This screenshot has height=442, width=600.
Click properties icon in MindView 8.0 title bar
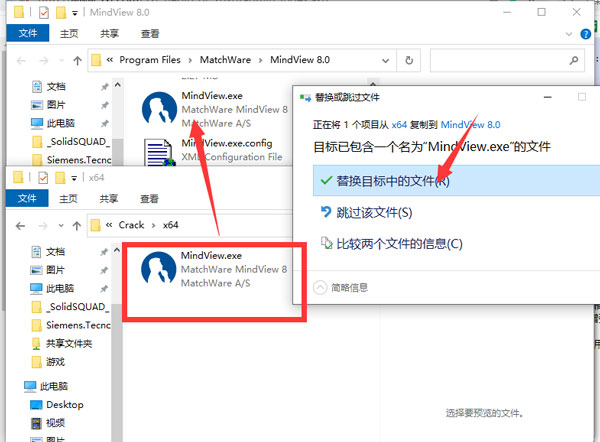(44, 13)
